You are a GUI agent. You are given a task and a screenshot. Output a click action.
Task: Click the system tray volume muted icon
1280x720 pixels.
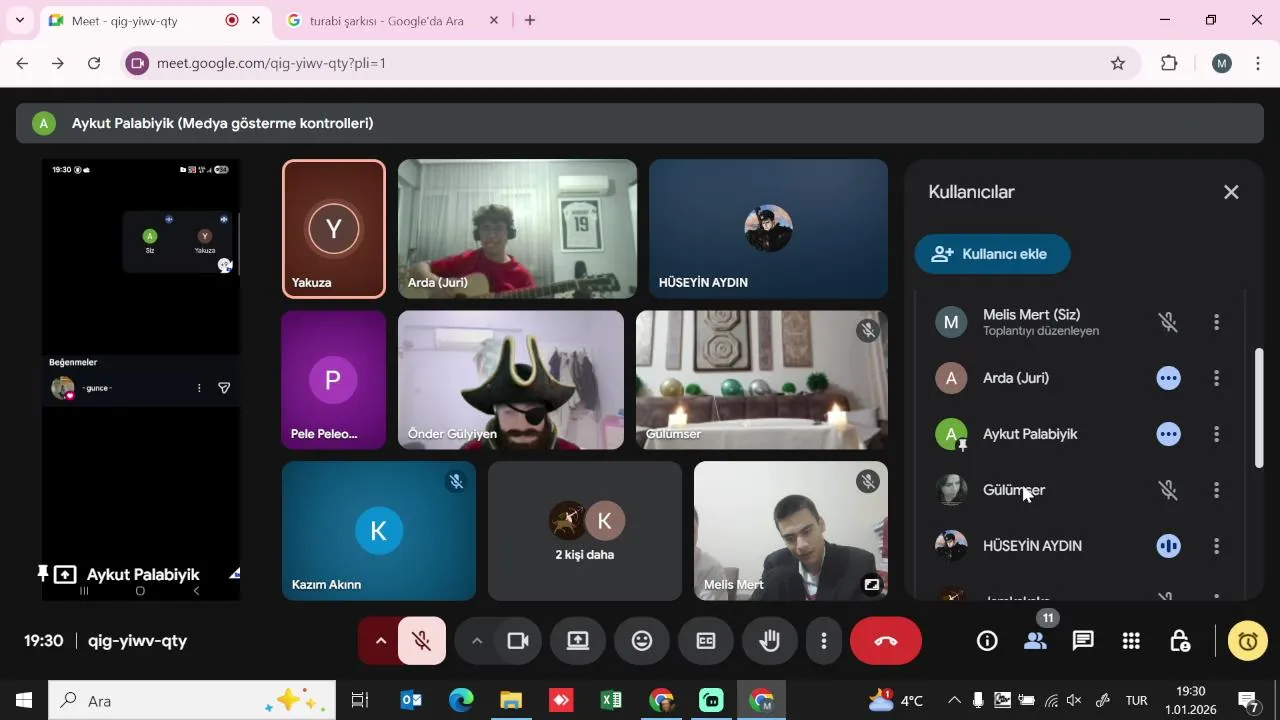[x=1074, y=701]
